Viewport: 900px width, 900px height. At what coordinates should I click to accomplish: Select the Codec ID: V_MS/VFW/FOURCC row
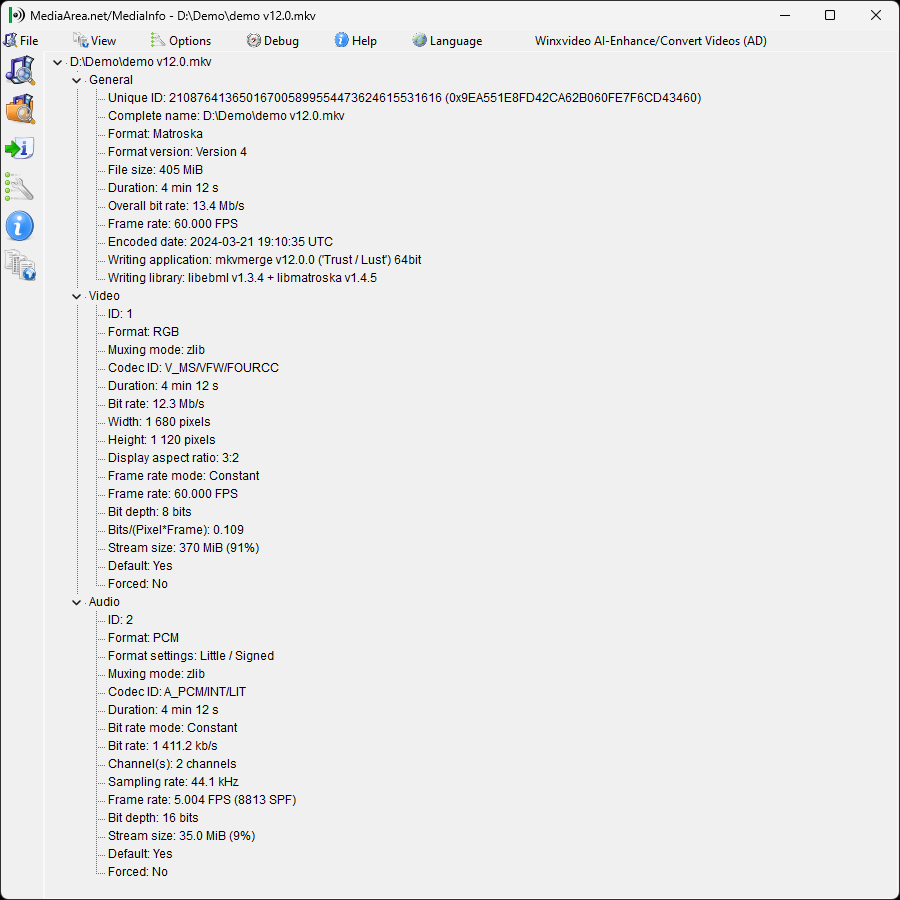coord(193,368)
